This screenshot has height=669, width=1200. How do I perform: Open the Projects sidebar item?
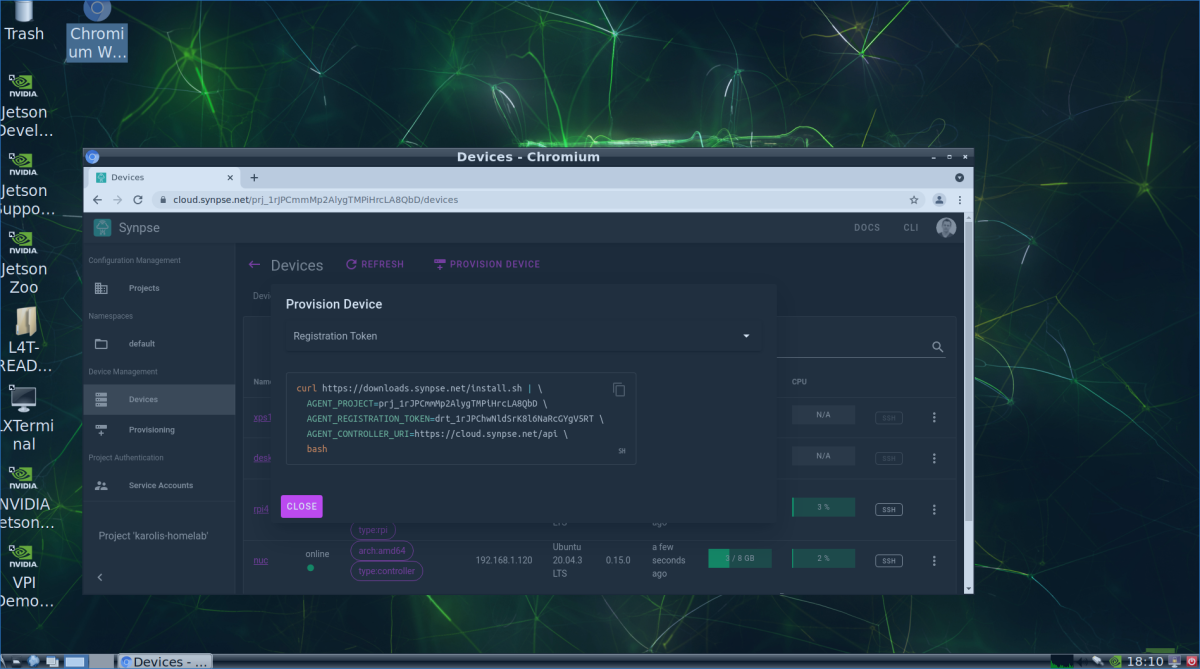pyautogui.click(x=143, y=288)
